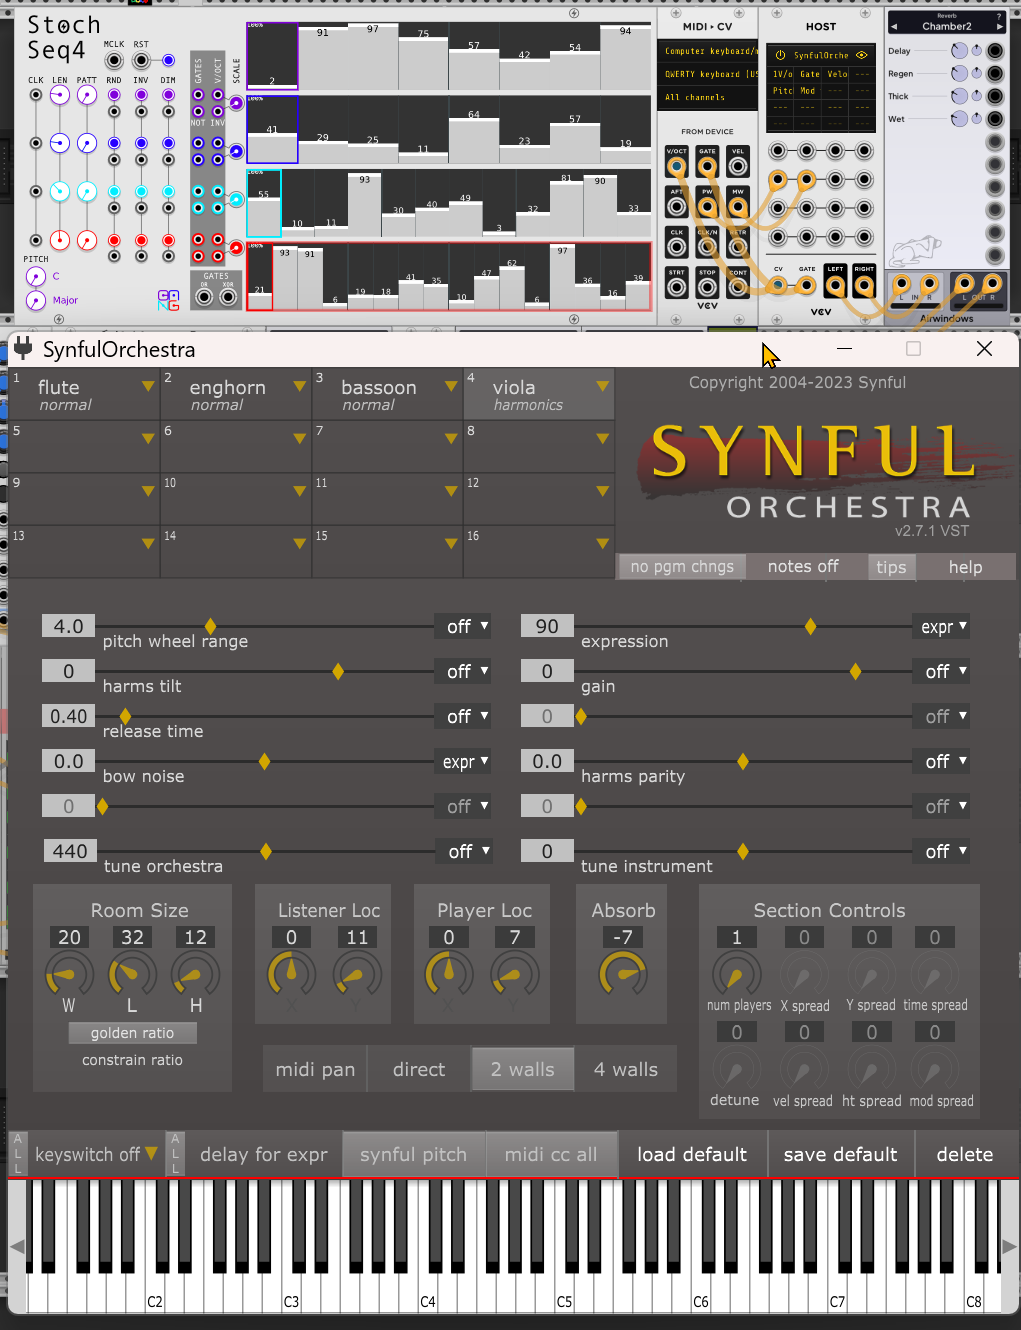The image size is (1021, 1330).
Task: Select the 4 walls room mode
Action: tap(626, 1069)
